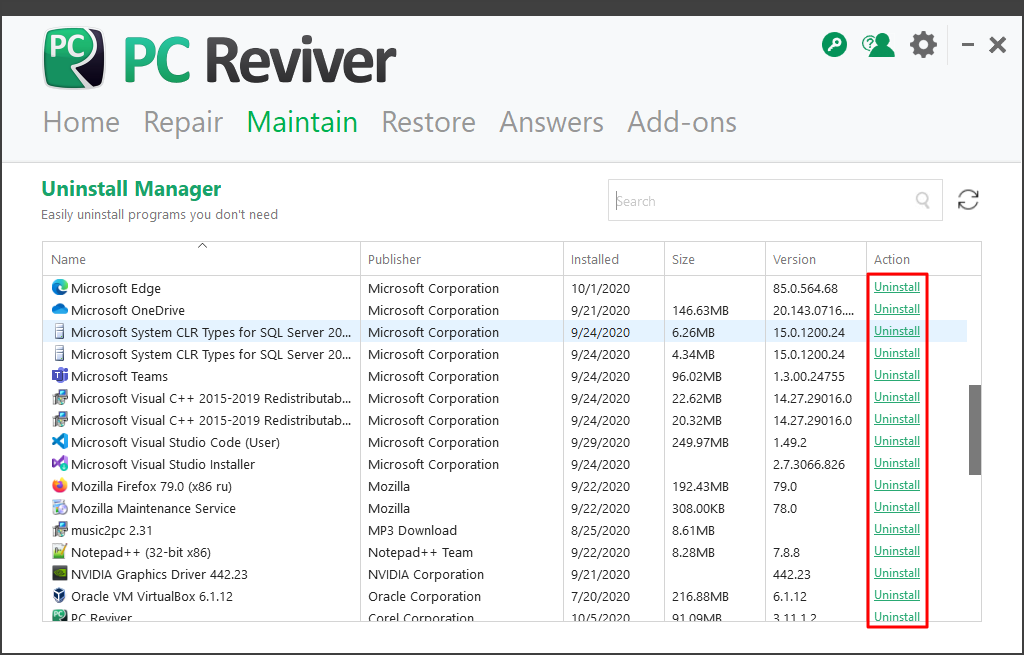Click into the Search input field
Image resolution: width=1024 pixels, height=655 pixels.
[760, 201]
